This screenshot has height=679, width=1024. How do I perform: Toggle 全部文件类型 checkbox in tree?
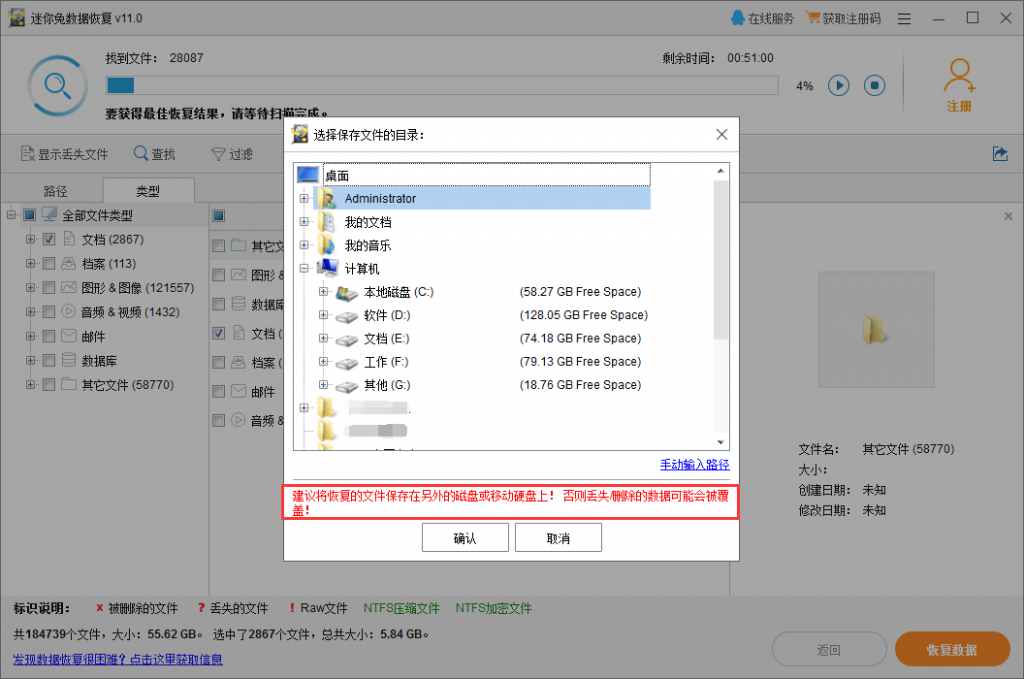tap(29, 215)
